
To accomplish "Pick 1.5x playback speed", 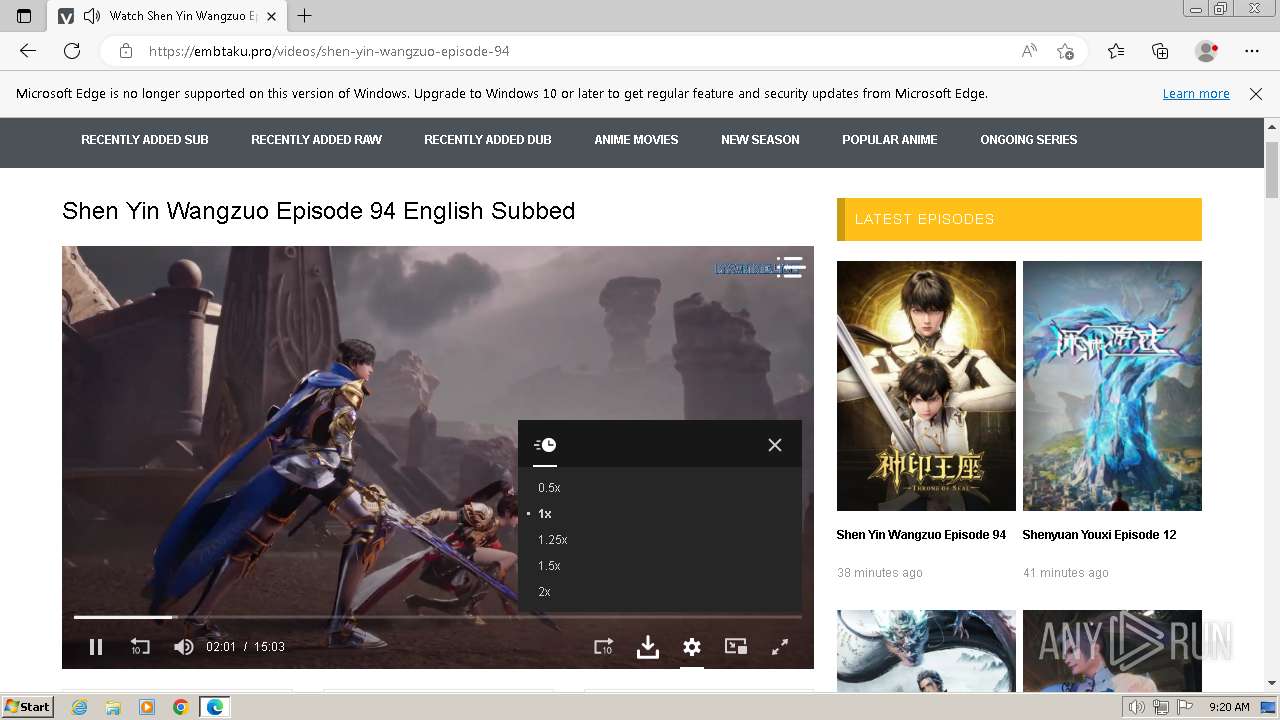I will 549,566.
